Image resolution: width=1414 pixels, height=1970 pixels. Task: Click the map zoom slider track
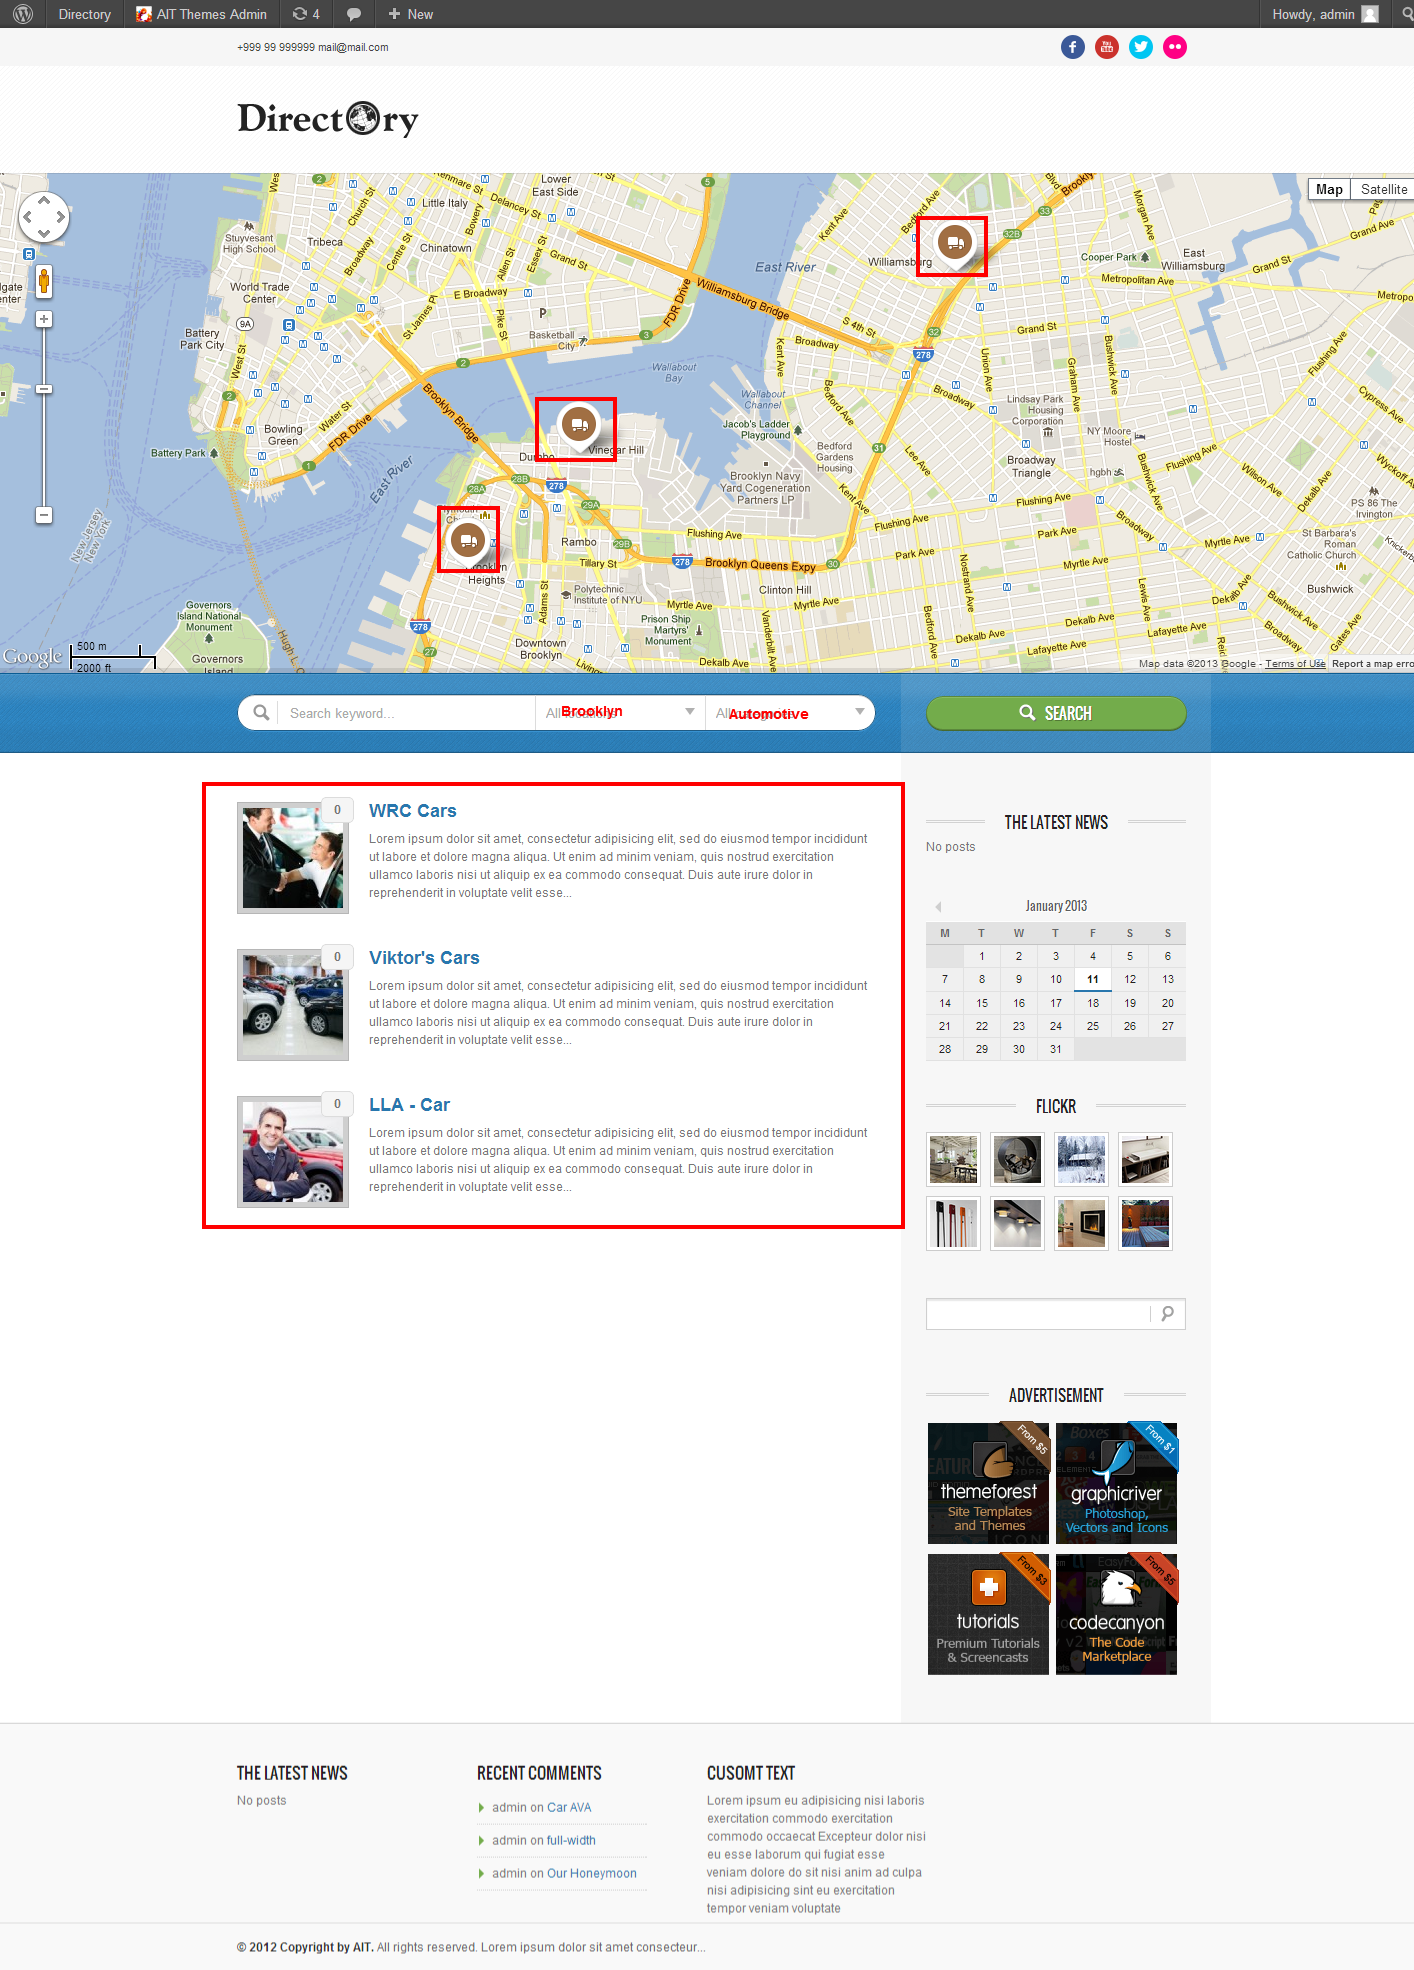pos(44,450)
